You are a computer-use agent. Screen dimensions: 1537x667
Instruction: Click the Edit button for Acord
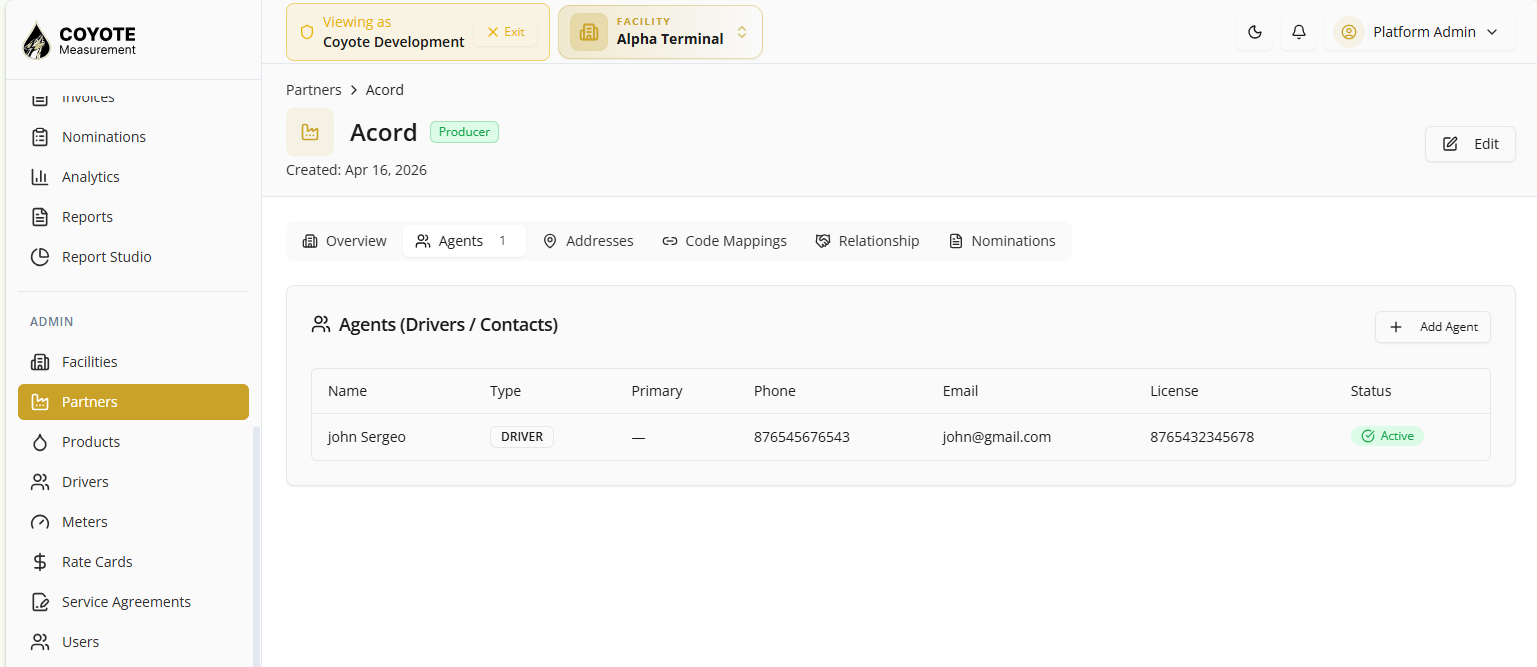pos(1470,144)
